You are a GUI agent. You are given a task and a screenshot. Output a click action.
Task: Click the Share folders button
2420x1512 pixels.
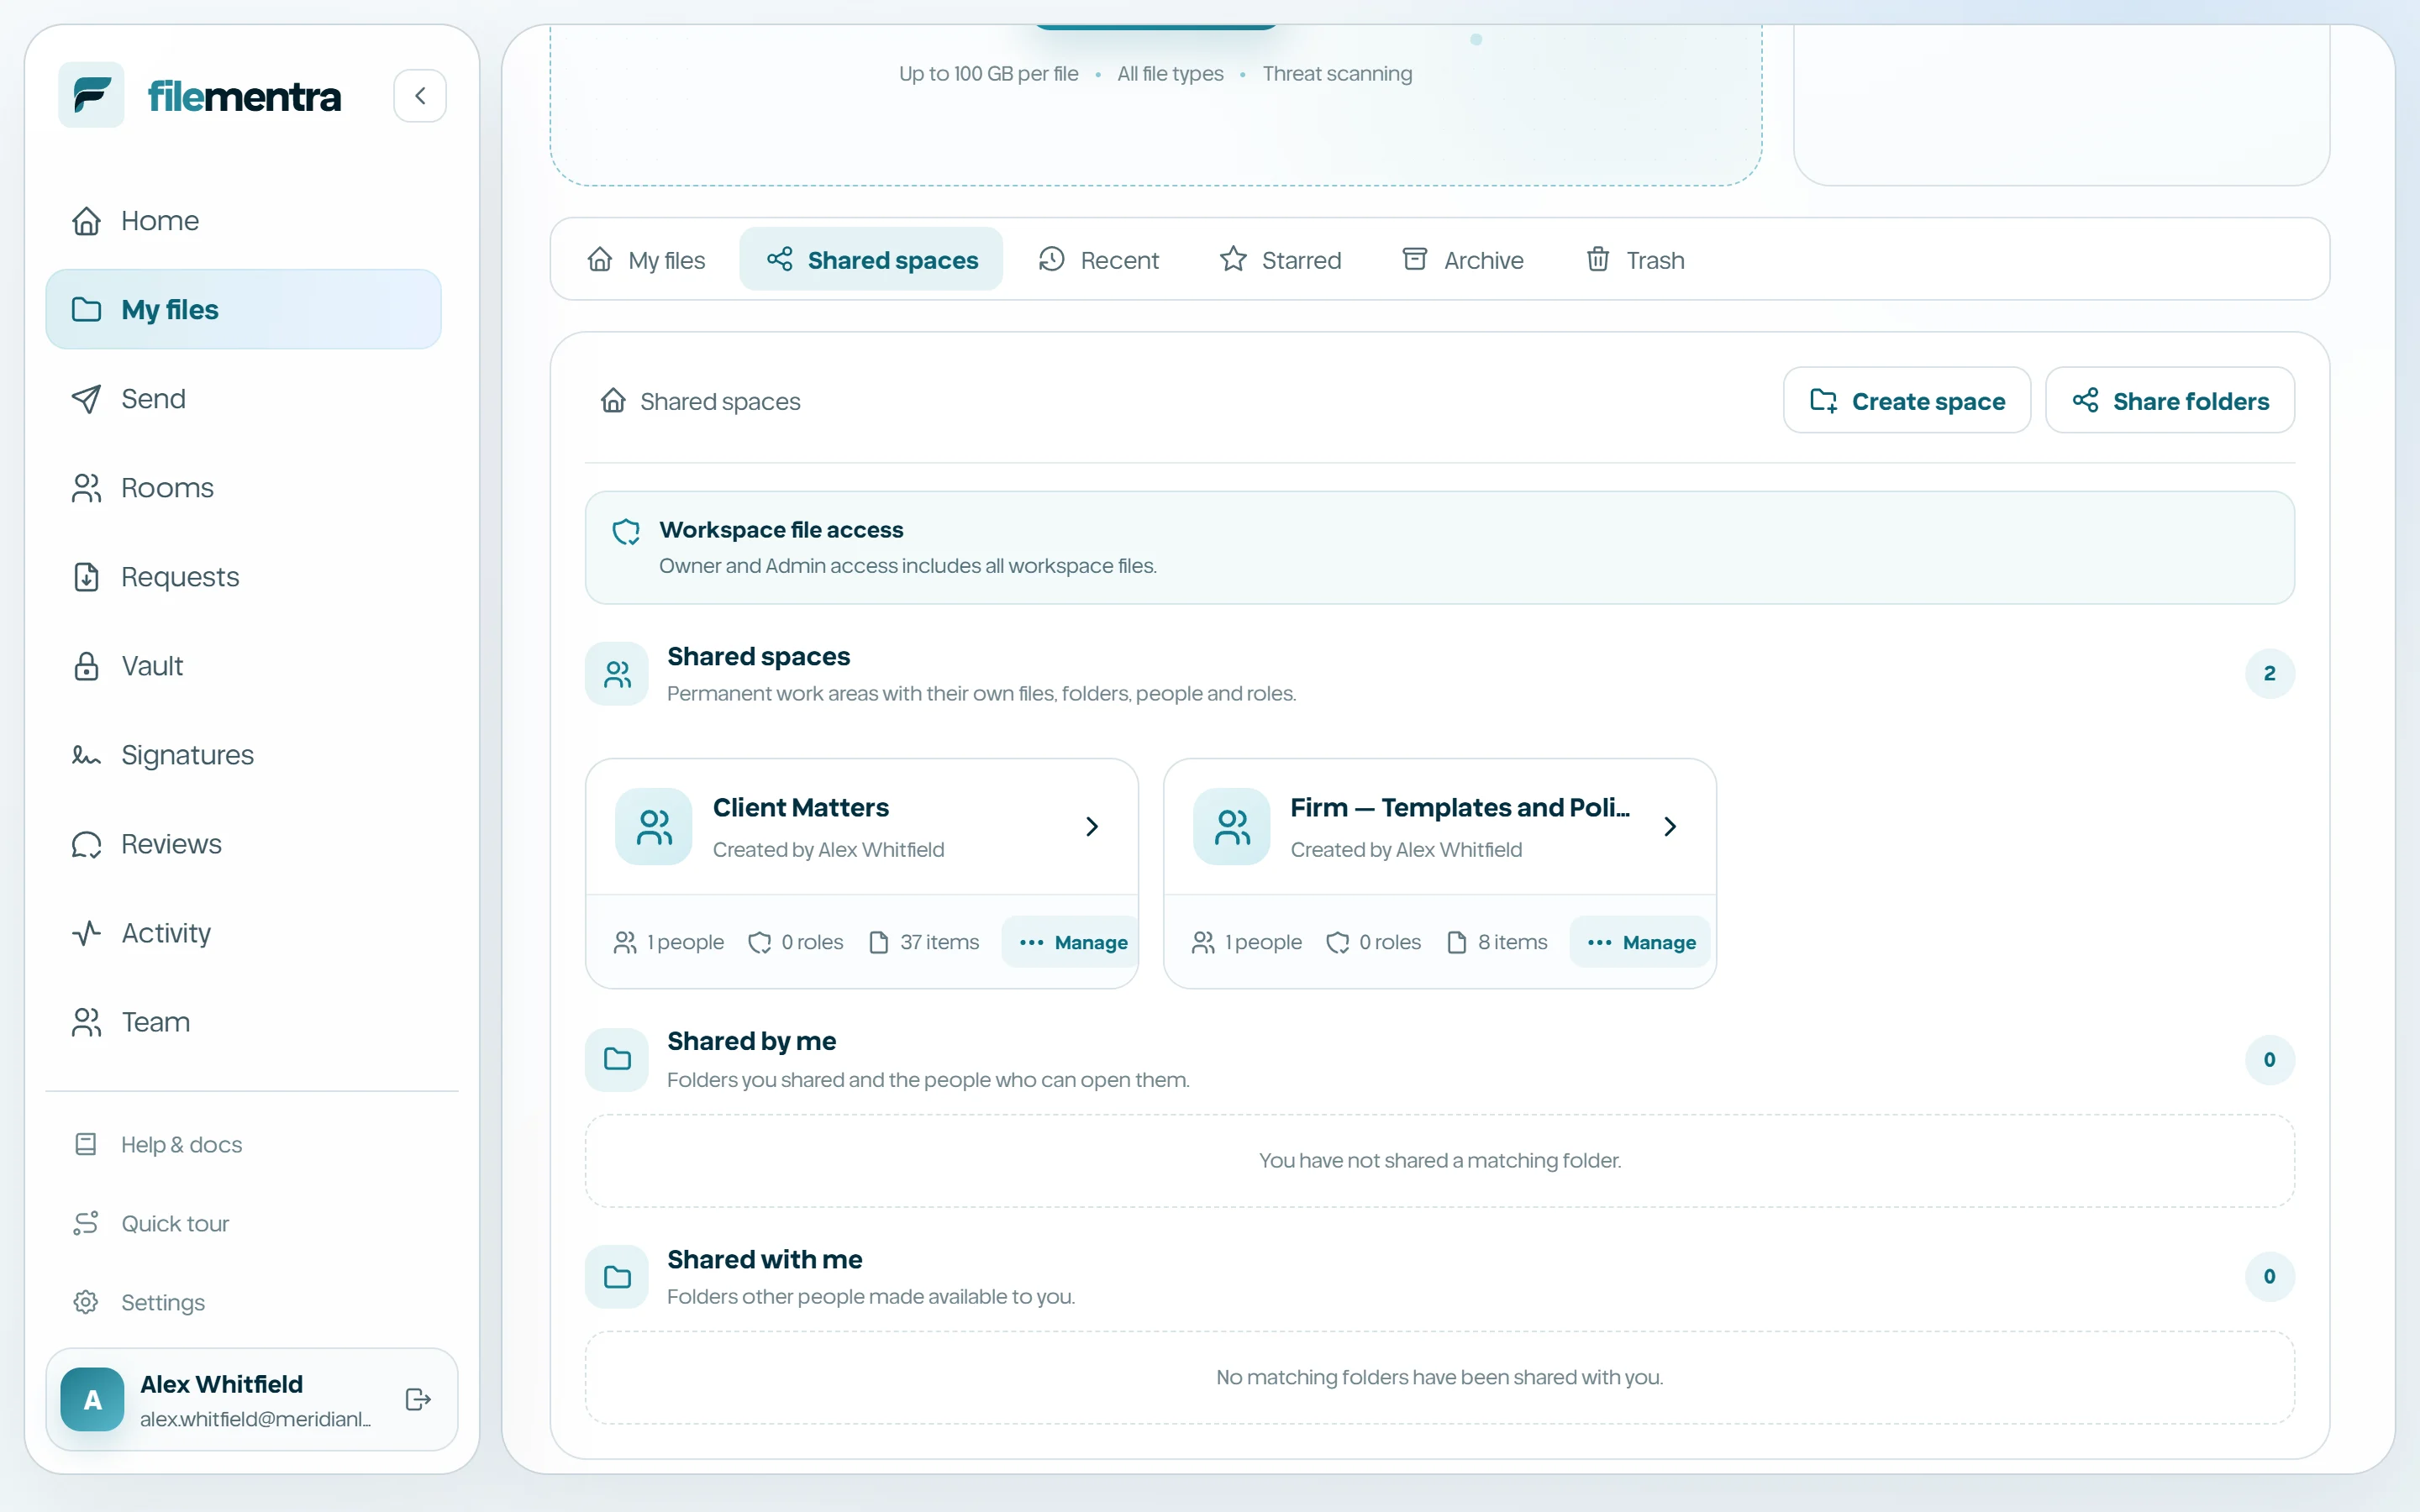point(2170,400)
